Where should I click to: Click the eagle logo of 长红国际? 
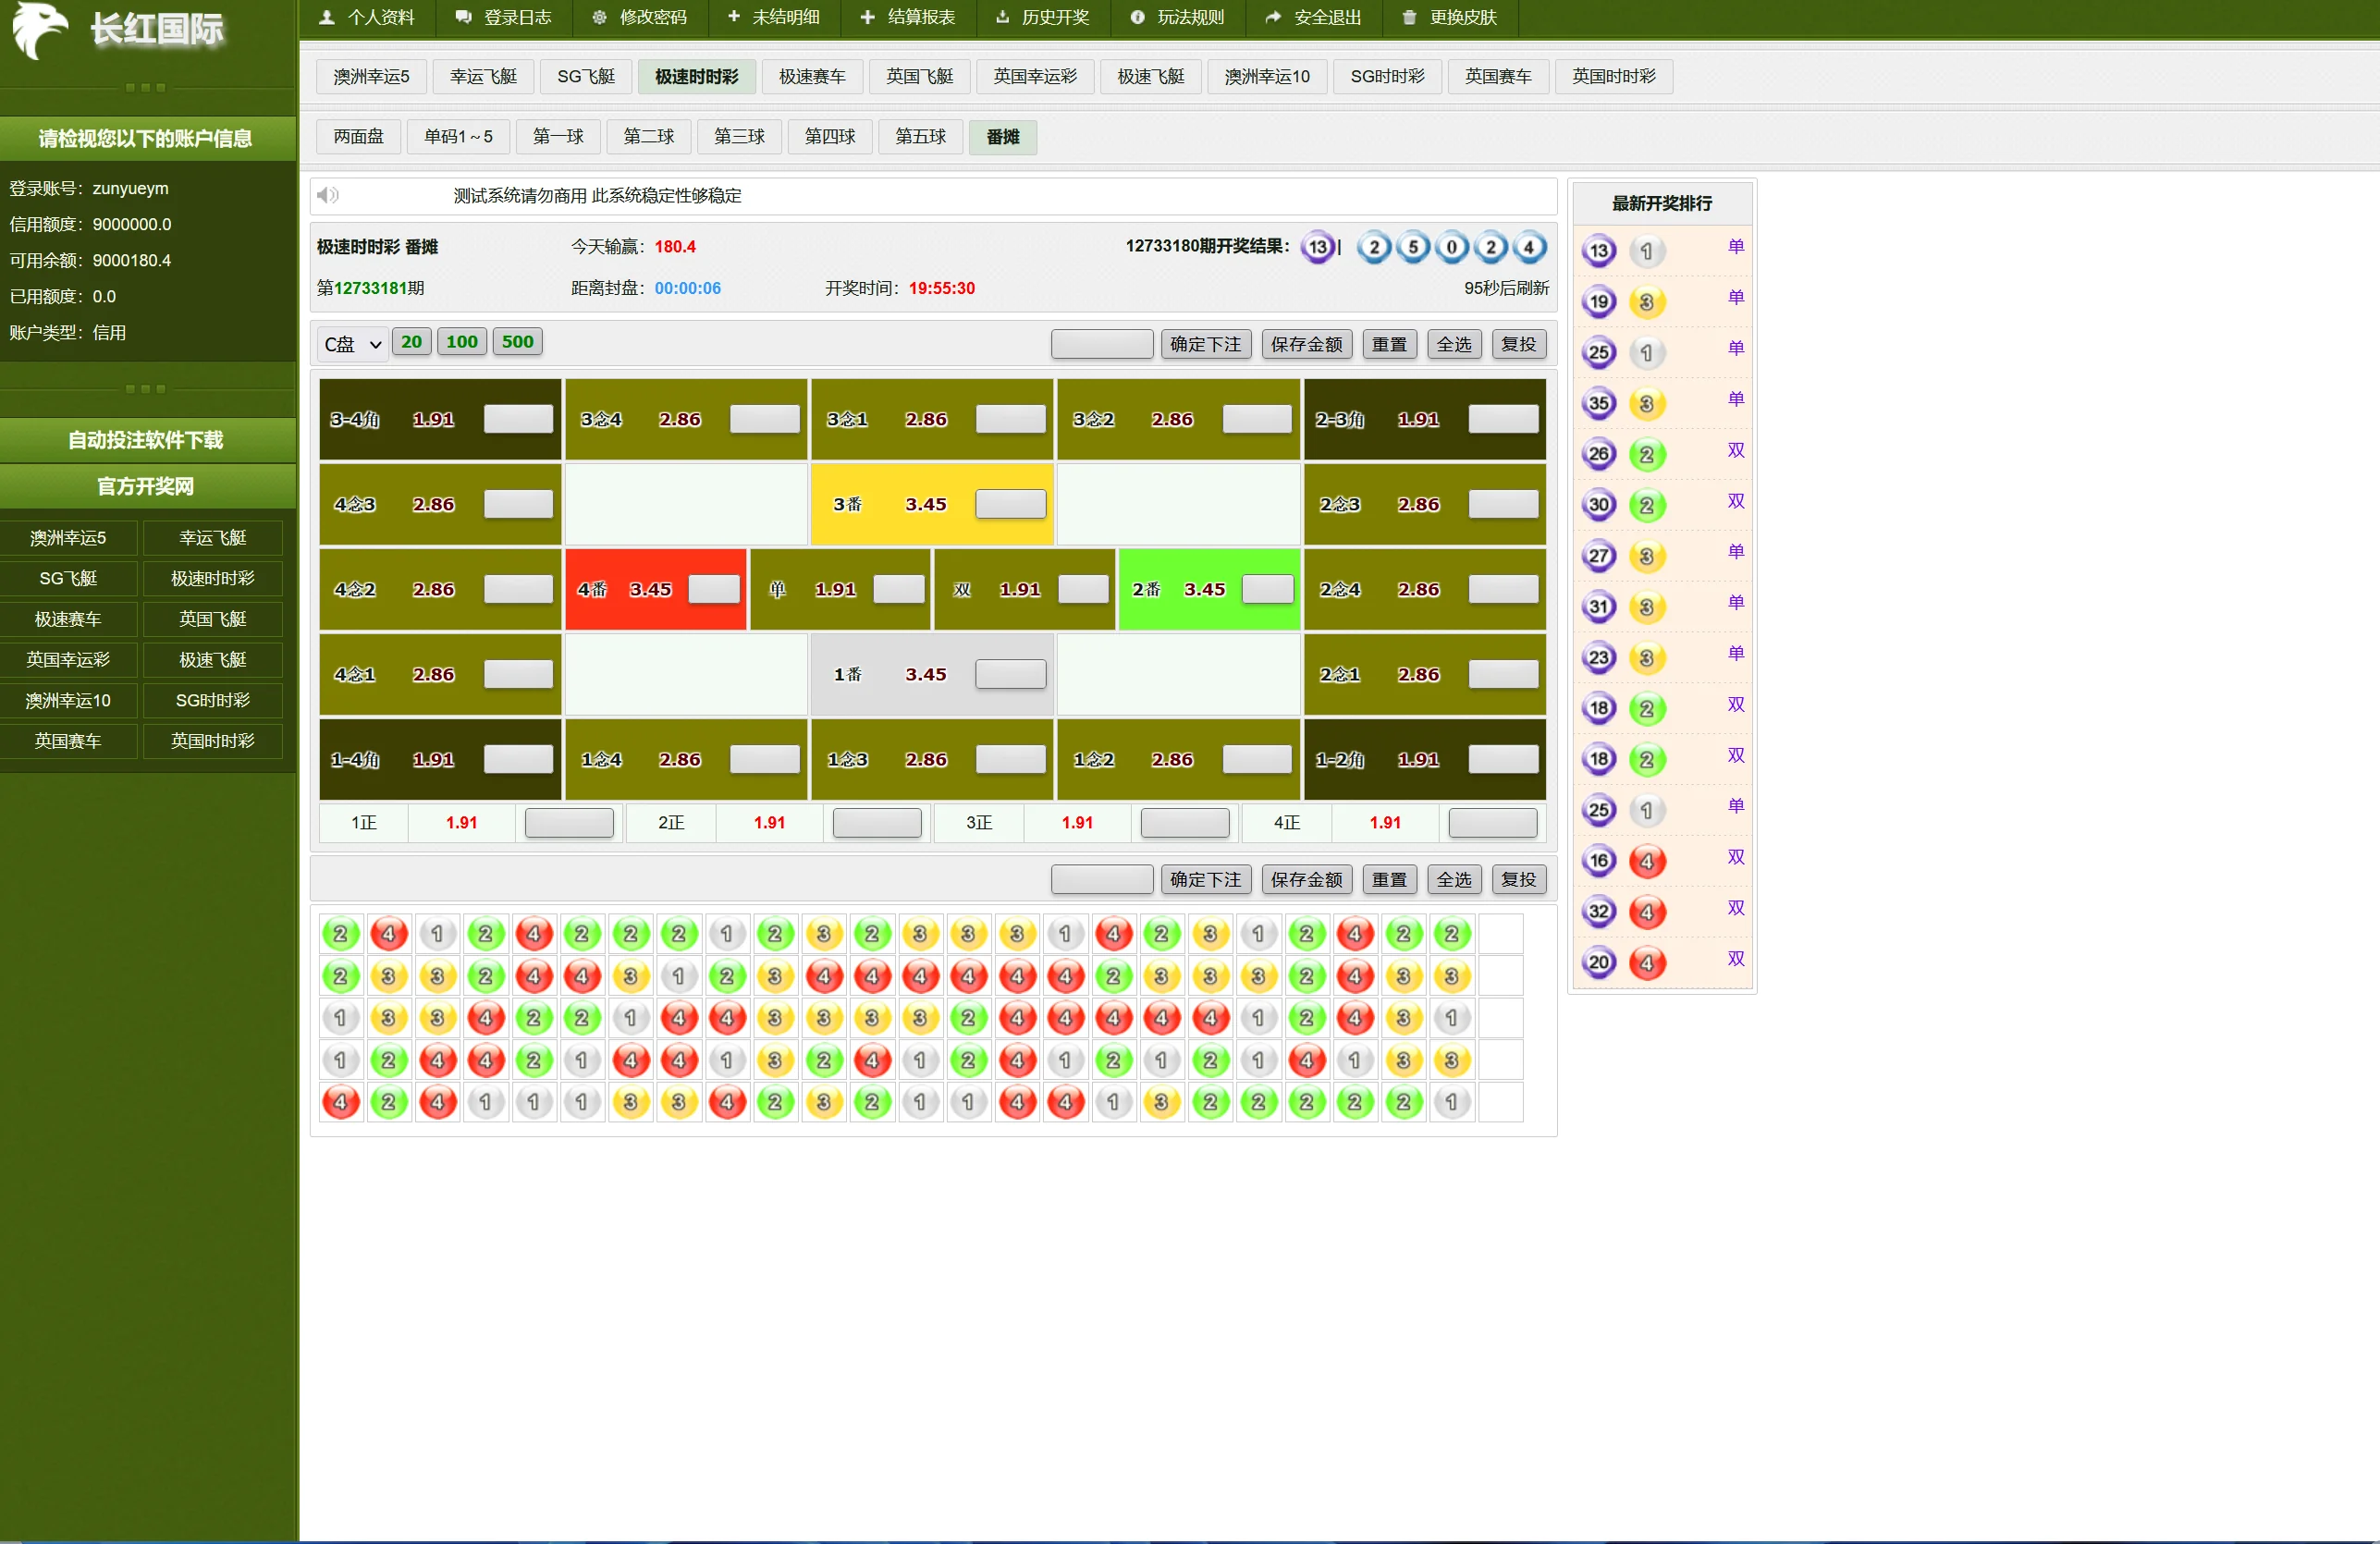coord(40,30)
